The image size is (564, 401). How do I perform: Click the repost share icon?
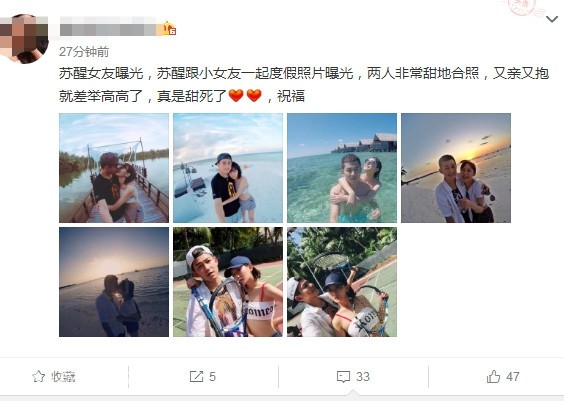pyautogui.click(x=196, y=377)
